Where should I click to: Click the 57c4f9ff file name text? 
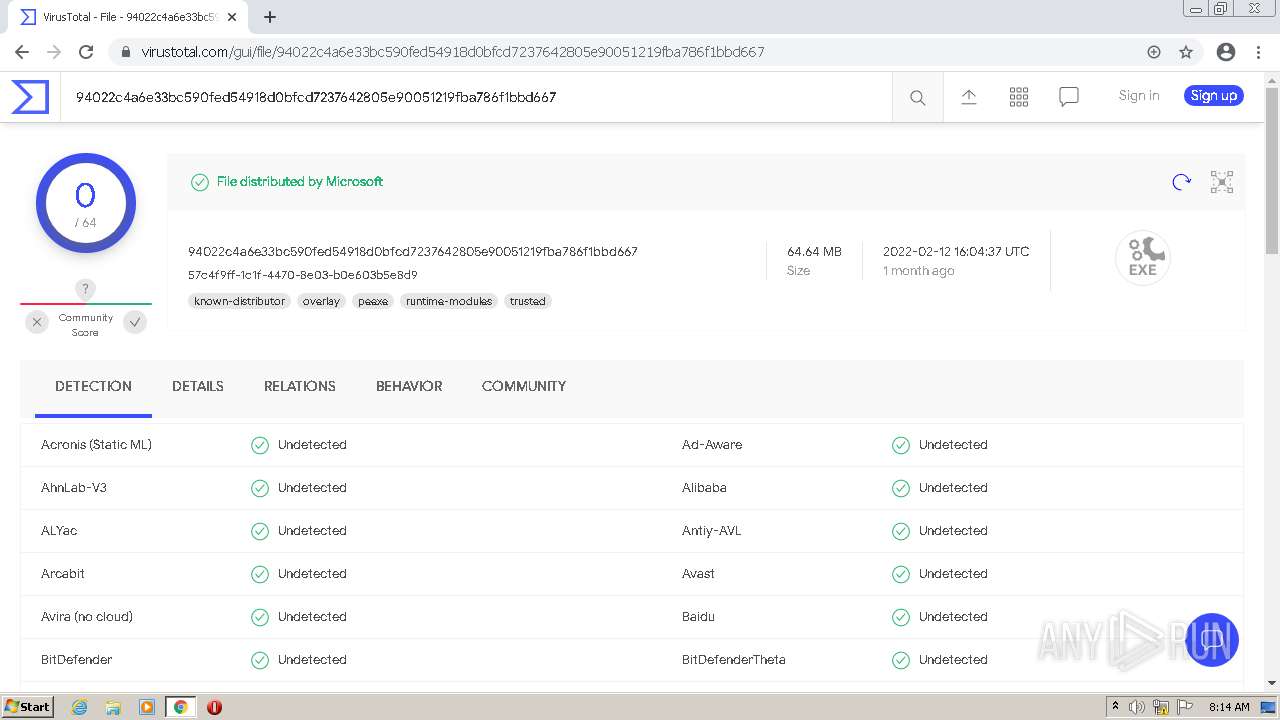[x=303, y=275]
